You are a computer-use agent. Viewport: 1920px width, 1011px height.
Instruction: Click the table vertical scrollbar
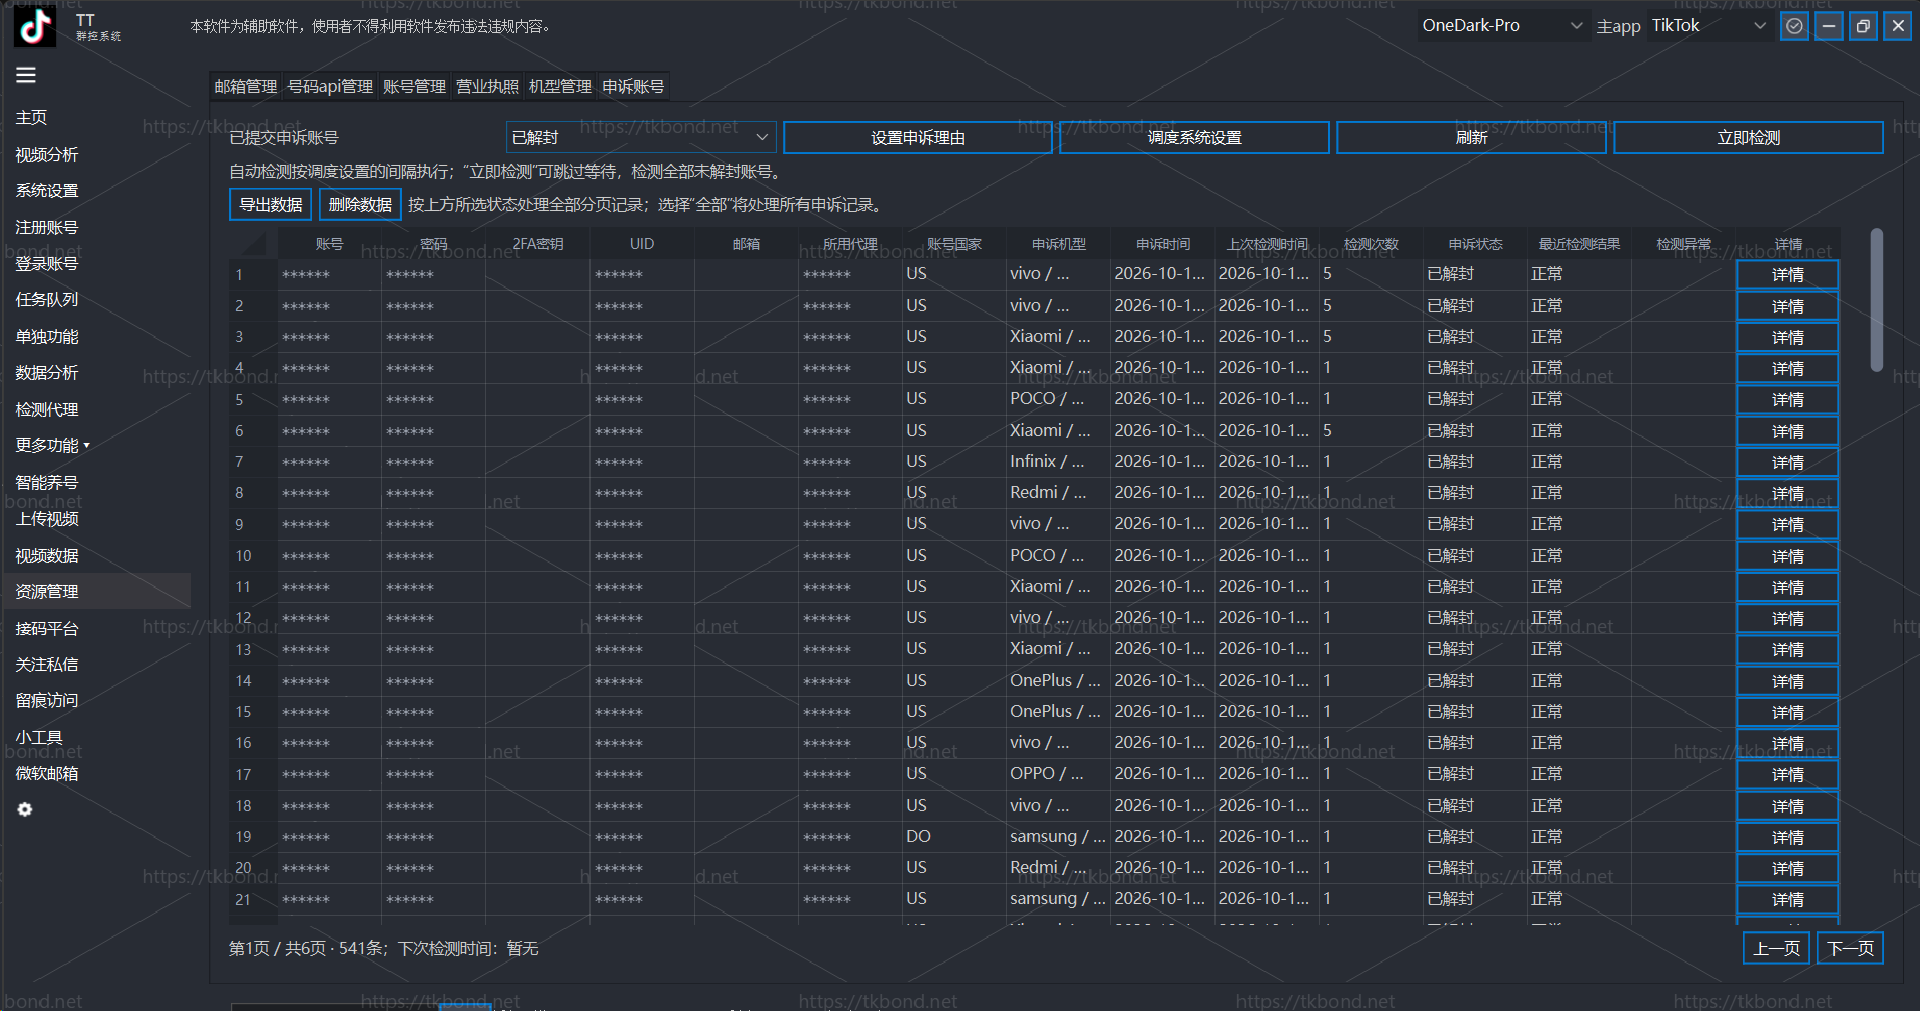1877,300
